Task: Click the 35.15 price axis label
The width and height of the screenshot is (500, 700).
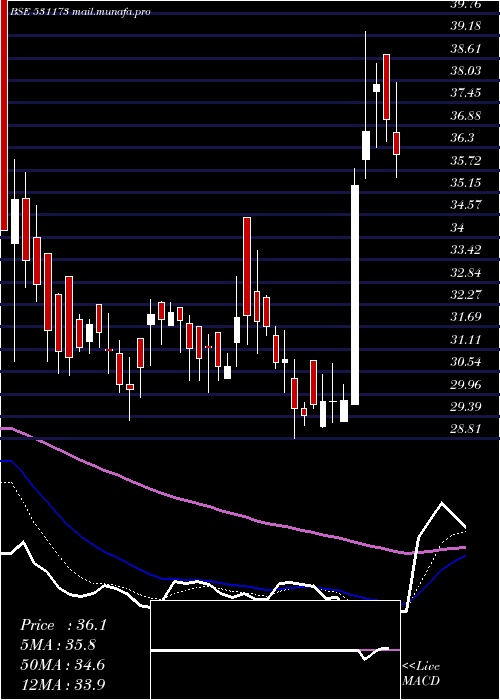Action: pos(466,183)
